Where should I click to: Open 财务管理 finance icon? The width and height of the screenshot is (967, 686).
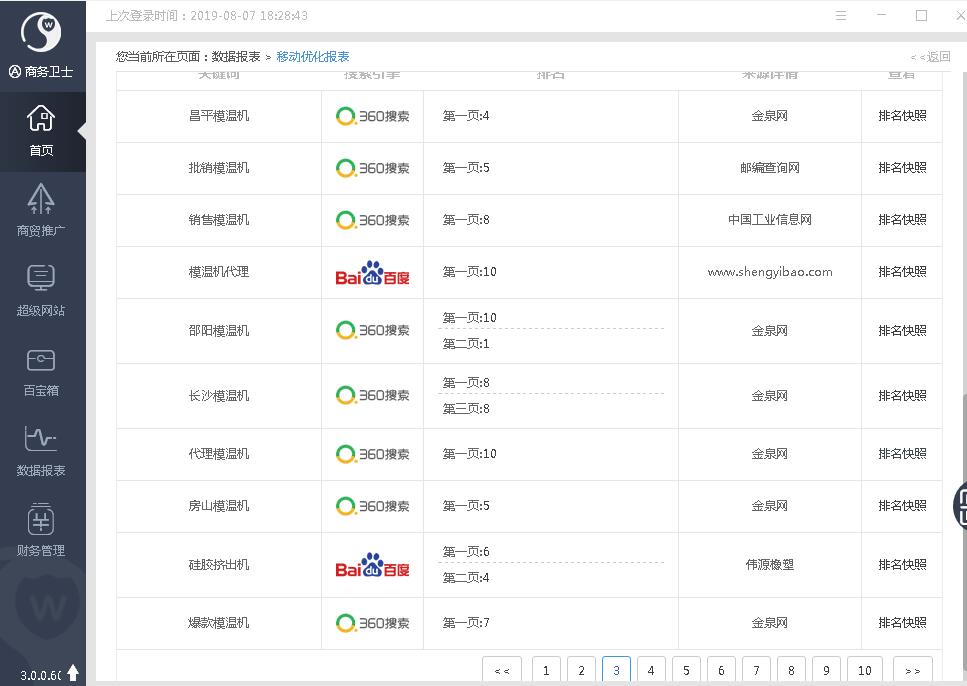41,530
